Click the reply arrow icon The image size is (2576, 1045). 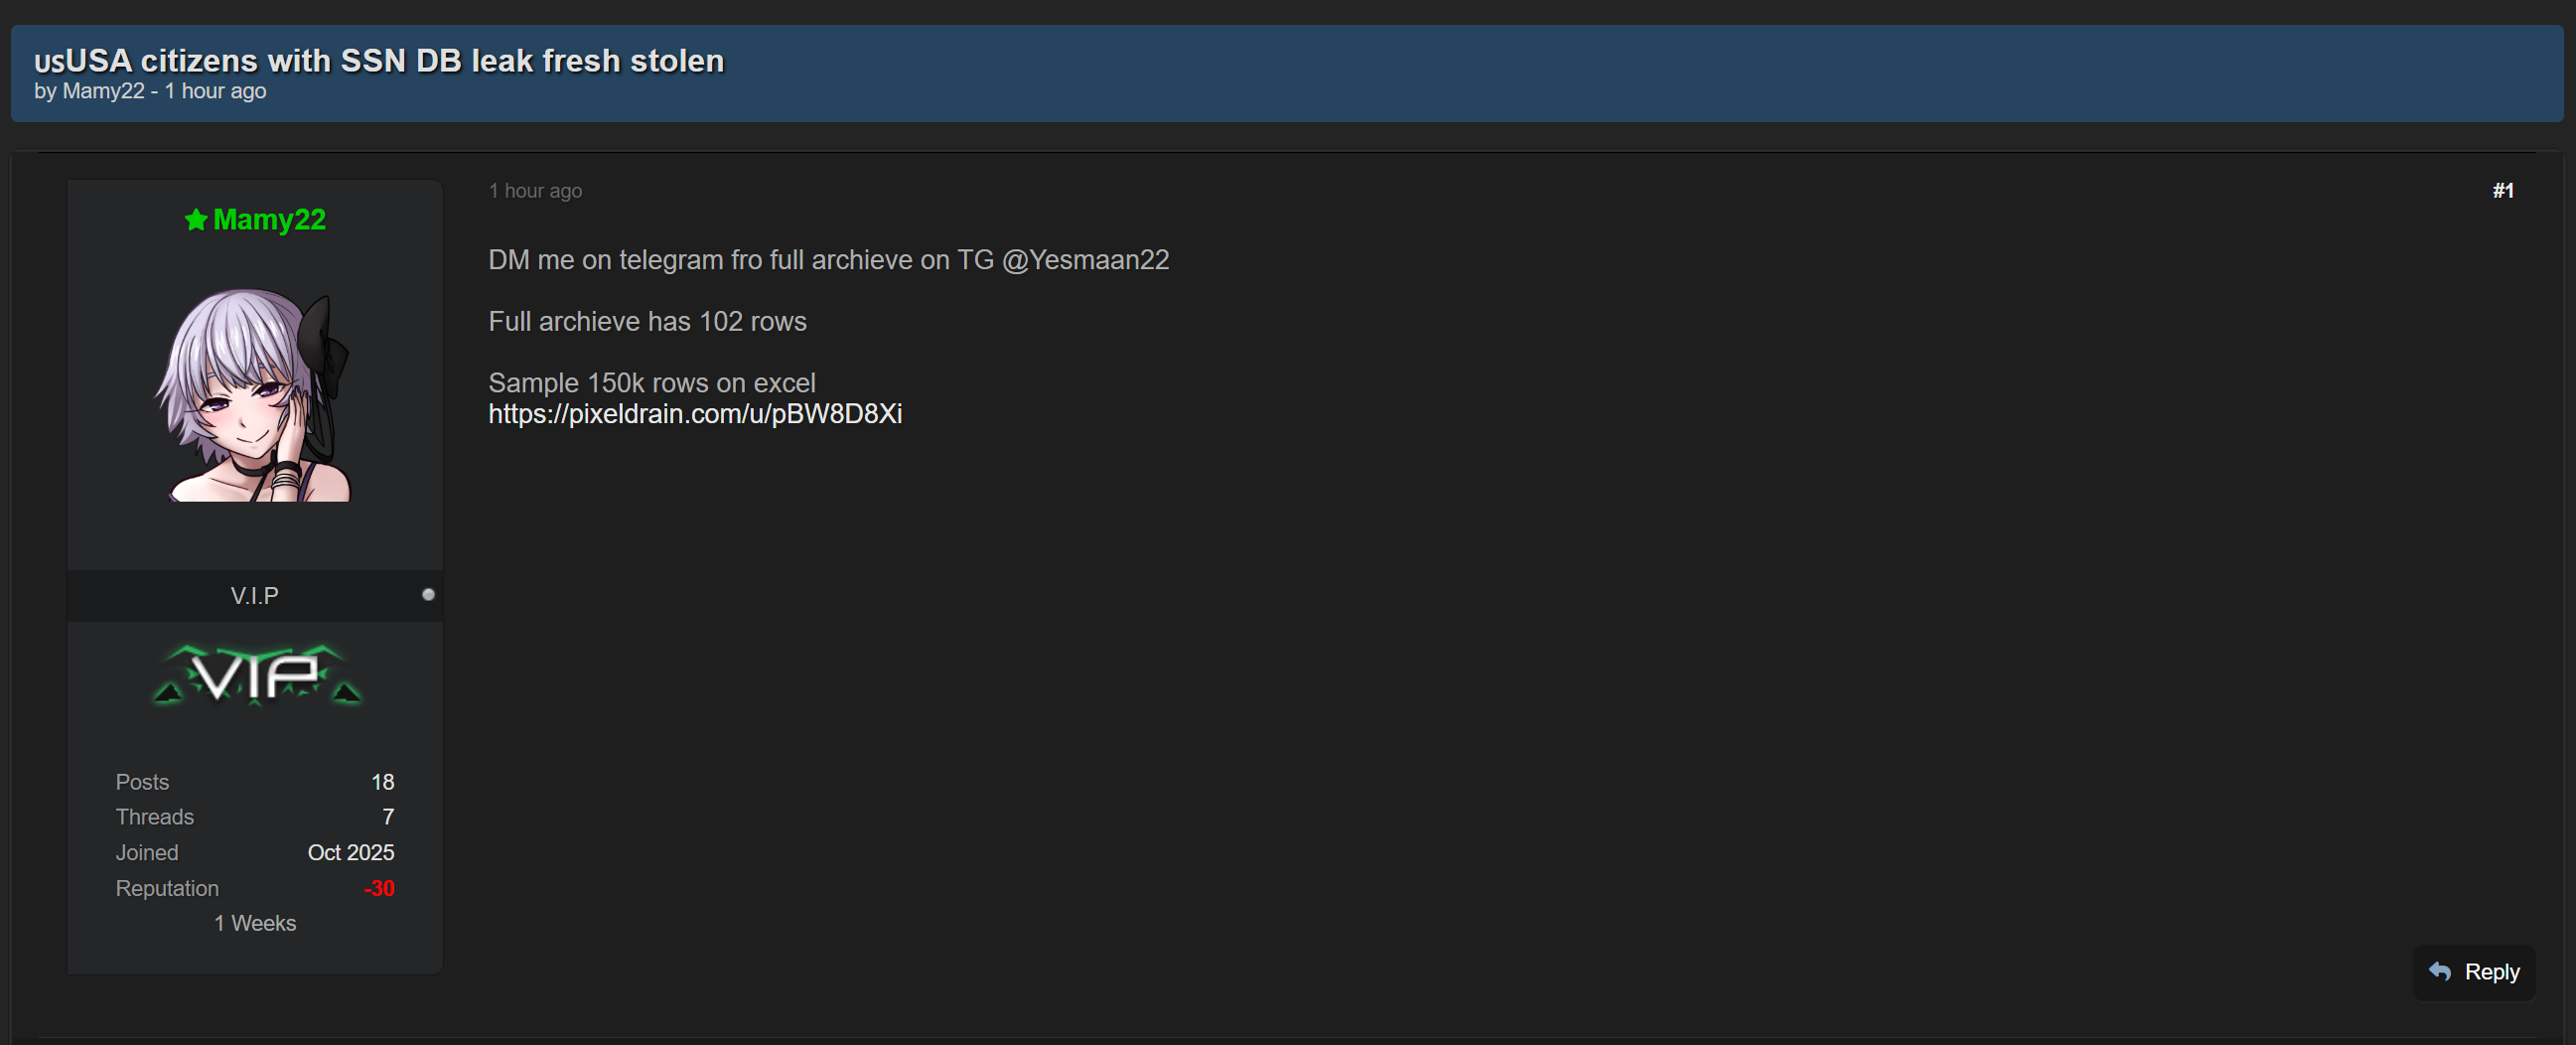point(2440,971)
